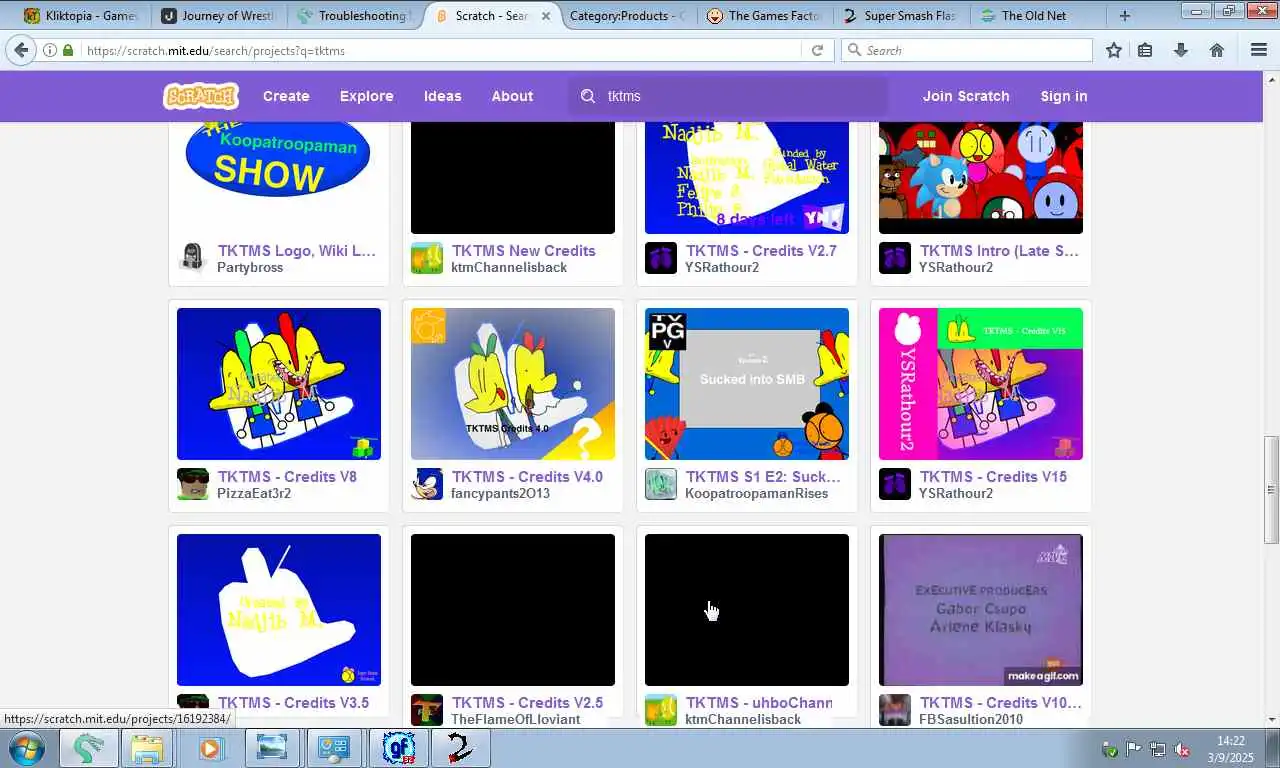Click PizzaEat3r2 avatar
The width and height of the screenshot is (1280, 768).
click(193, 484)
